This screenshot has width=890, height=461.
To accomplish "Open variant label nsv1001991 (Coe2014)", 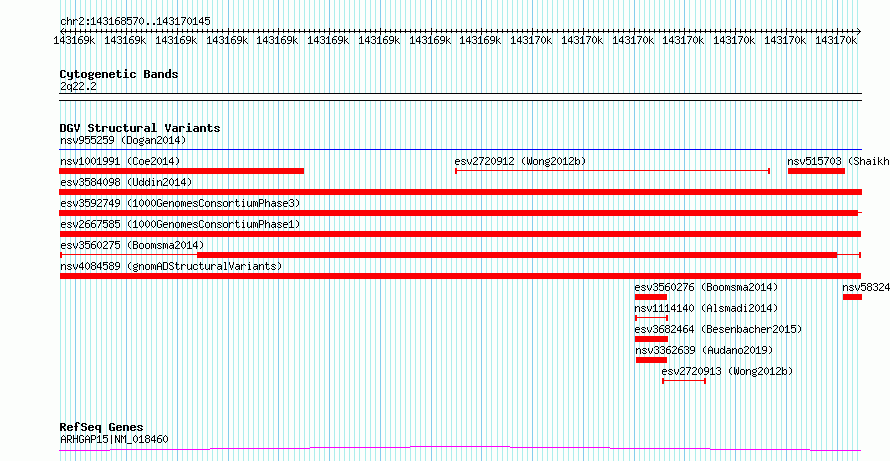I will point(120,161).
